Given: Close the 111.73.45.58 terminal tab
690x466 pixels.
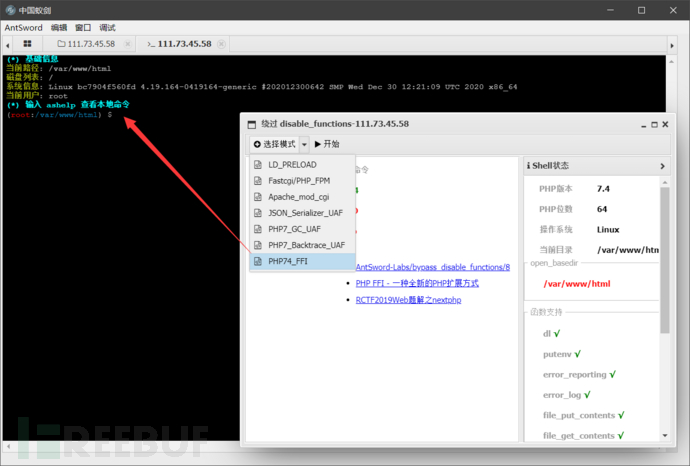Looking at the screenshot, I should coord(221,44).
